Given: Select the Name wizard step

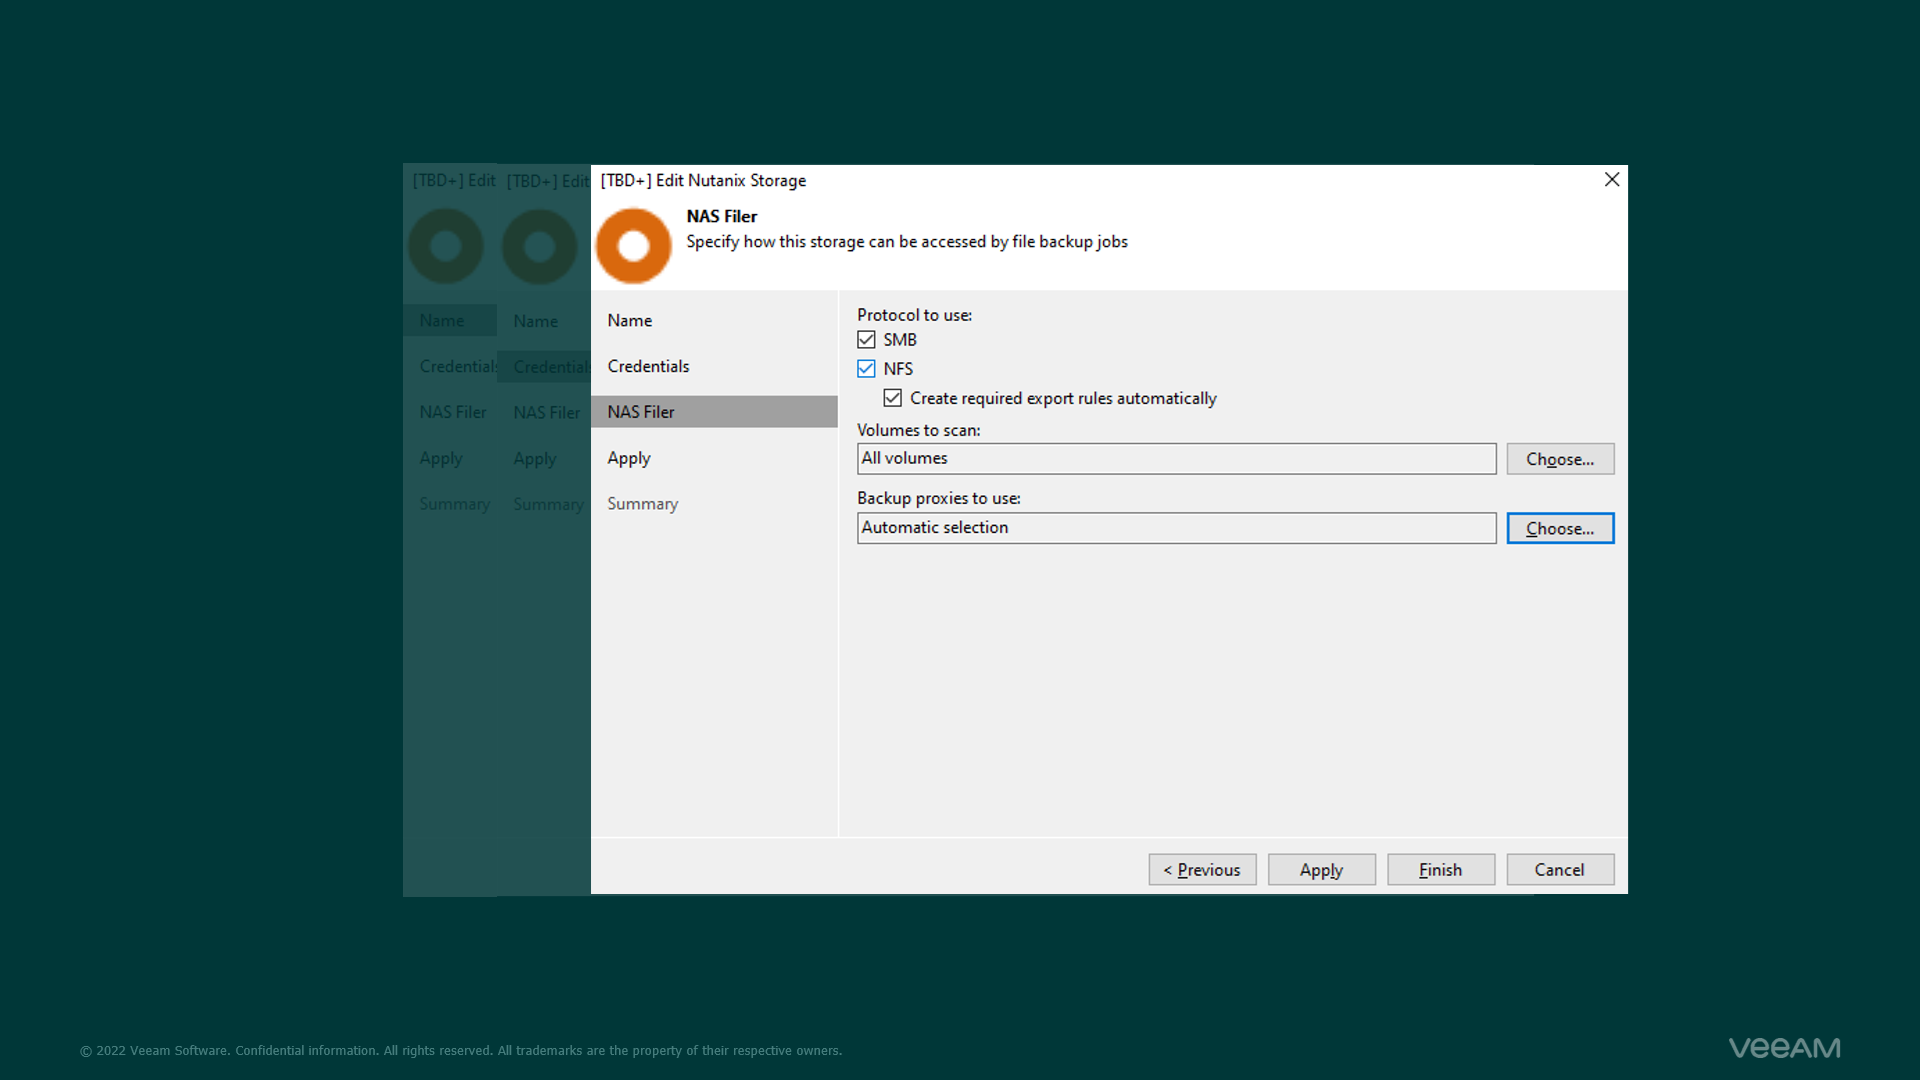Looking at the screenshot, I should click(x=714, y=321).
